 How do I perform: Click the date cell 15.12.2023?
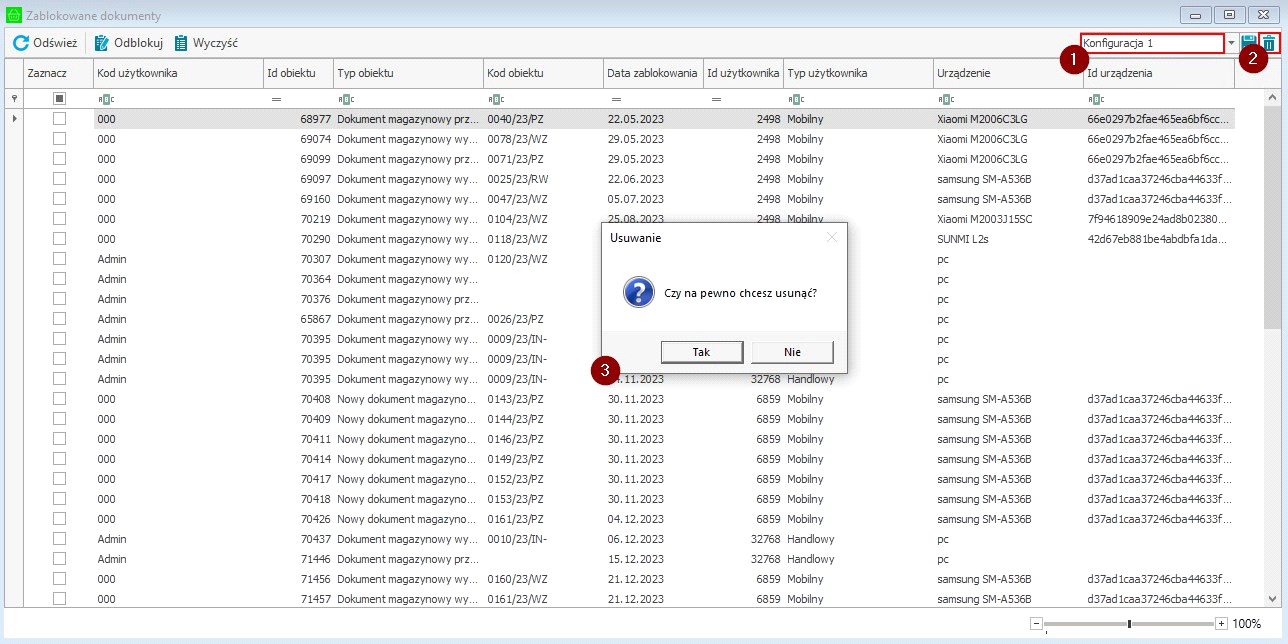click(653, 558)
